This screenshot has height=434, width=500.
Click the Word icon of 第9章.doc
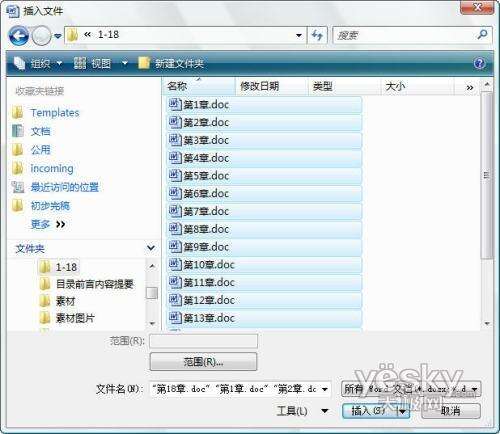pyautogui.click(x=175, y=246)
